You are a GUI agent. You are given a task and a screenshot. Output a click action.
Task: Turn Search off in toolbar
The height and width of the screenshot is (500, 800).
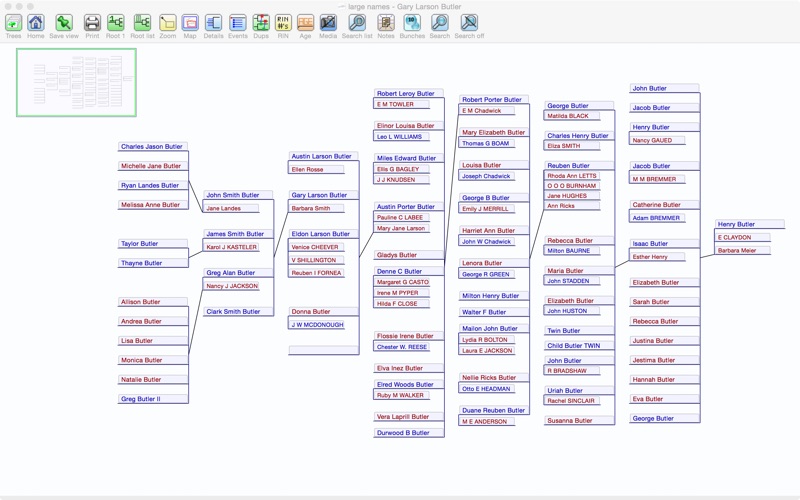469,23
